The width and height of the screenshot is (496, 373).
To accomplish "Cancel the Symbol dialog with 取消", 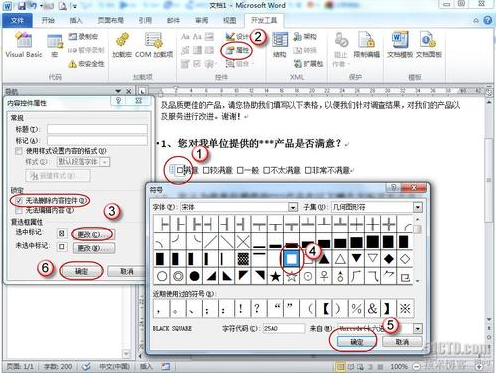I will pos(402,342).
